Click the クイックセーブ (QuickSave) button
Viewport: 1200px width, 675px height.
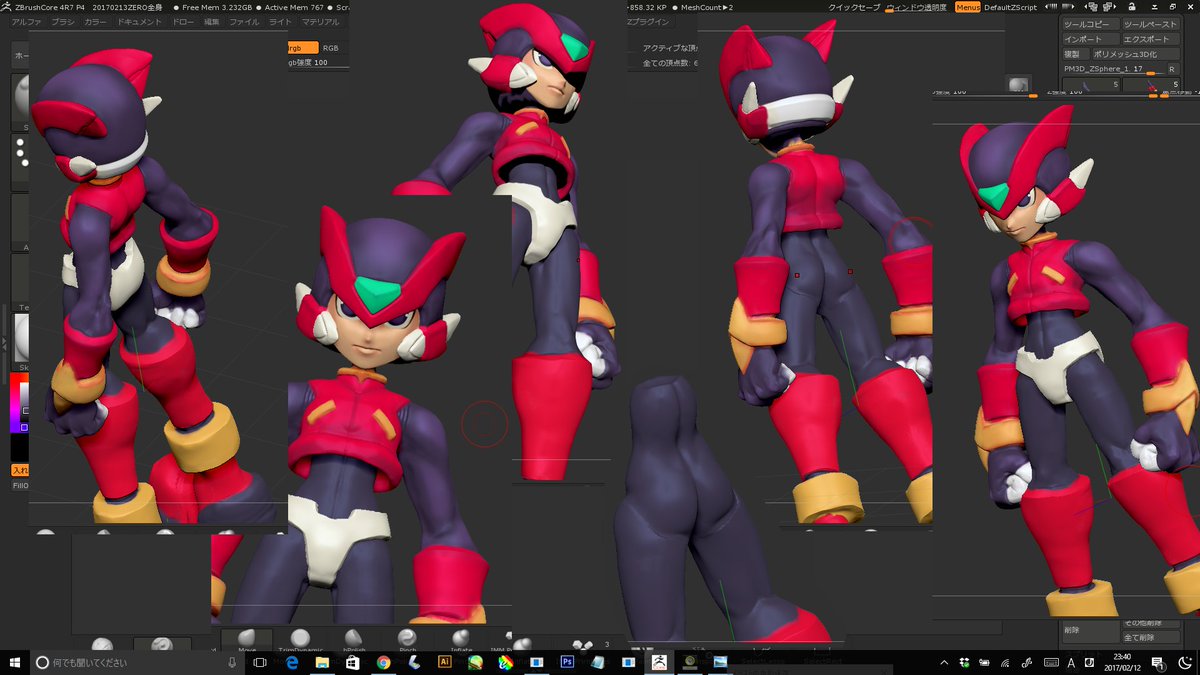pos(855,7)
